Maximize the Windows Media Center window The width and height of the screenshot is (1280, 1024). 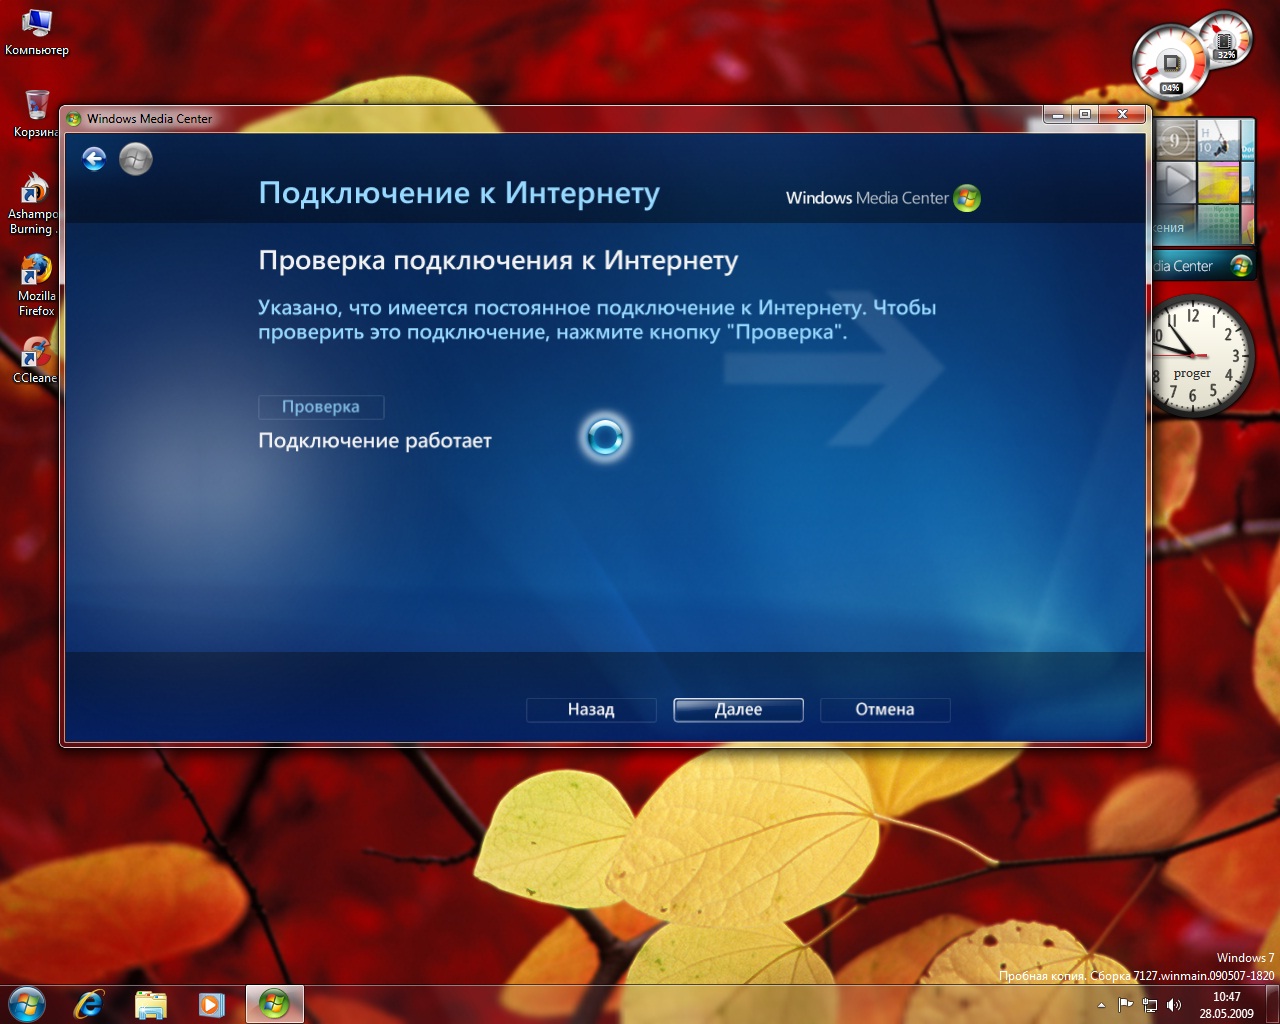click(x=1085, y=115)
